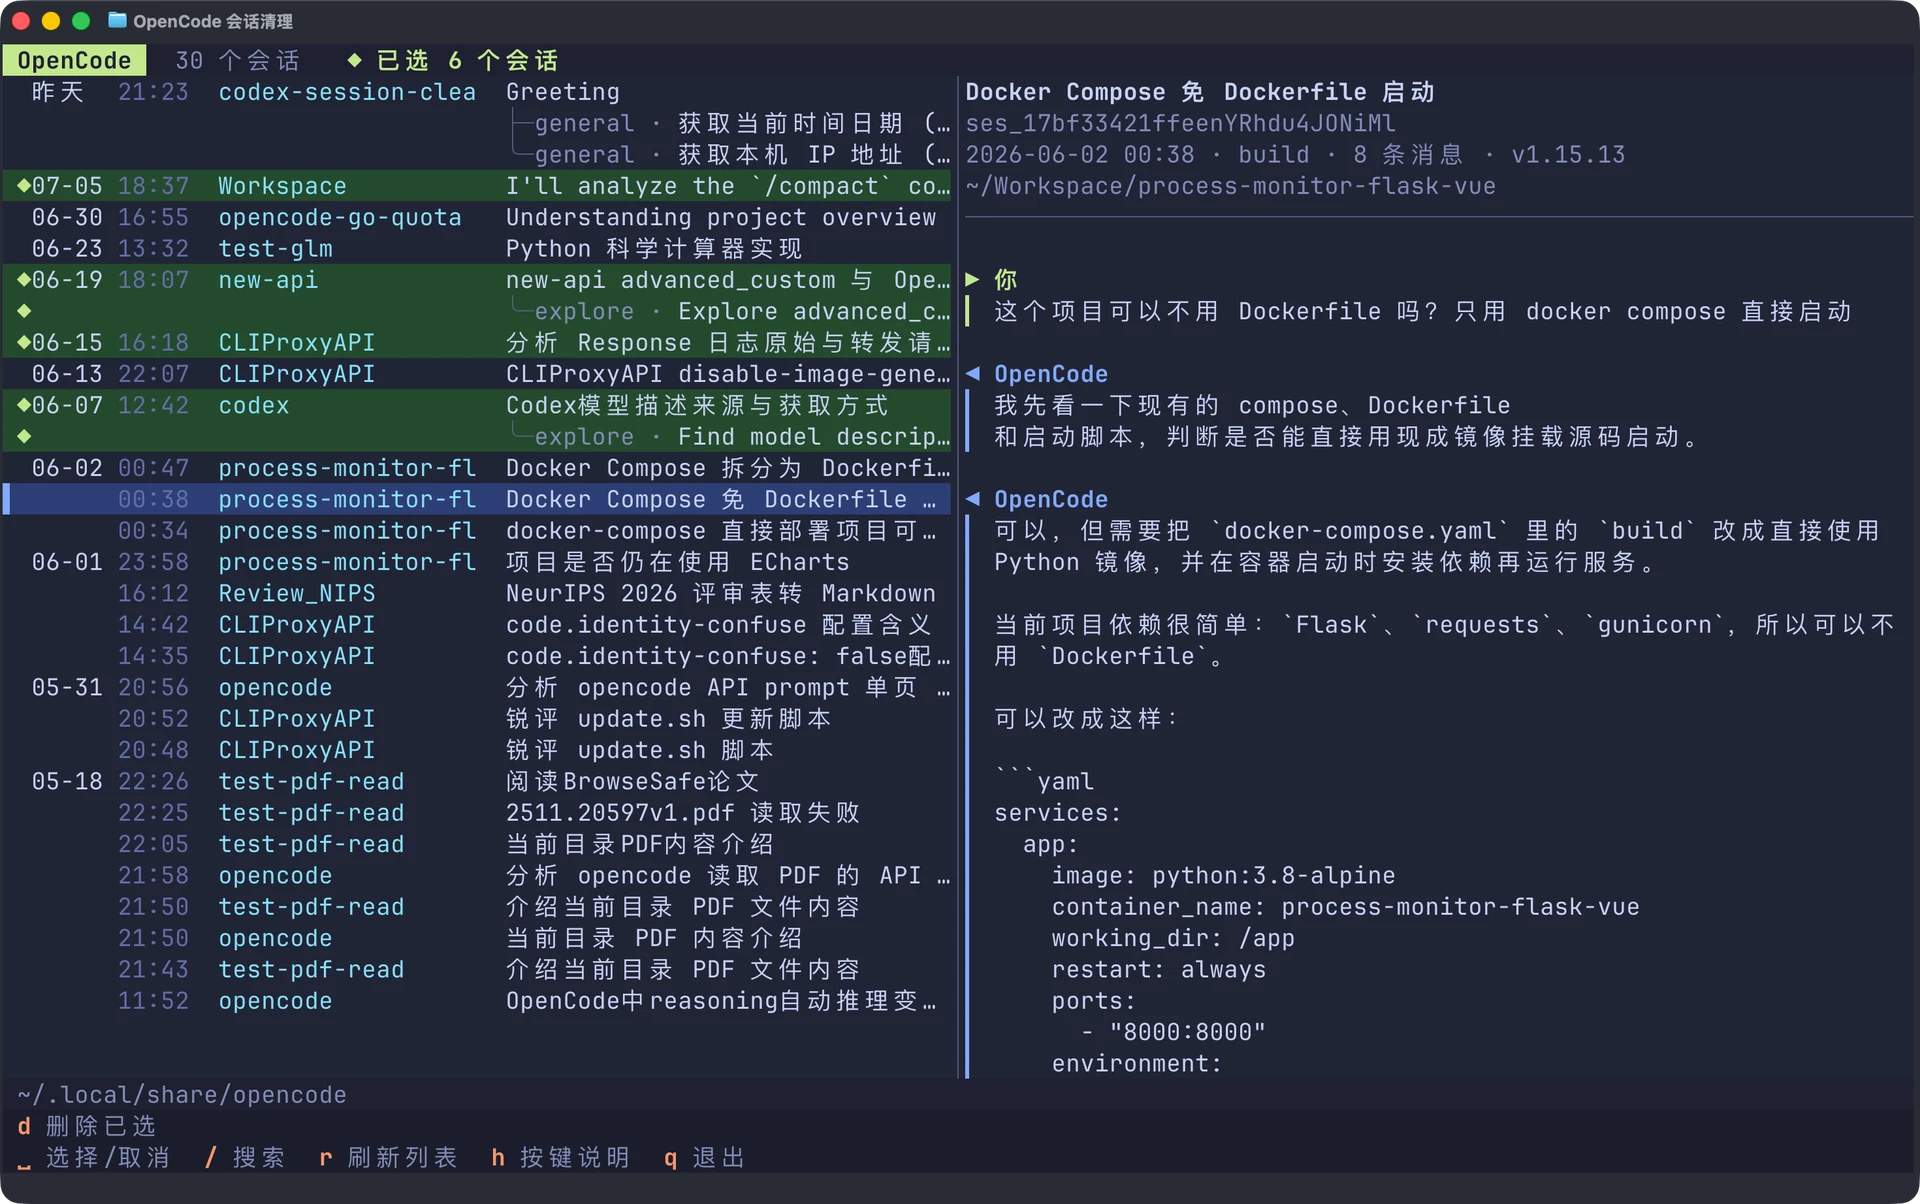Select the 20:48 锐评 update.sh 脚本 session
The image size is (1920, 1204).
point(478,750)
